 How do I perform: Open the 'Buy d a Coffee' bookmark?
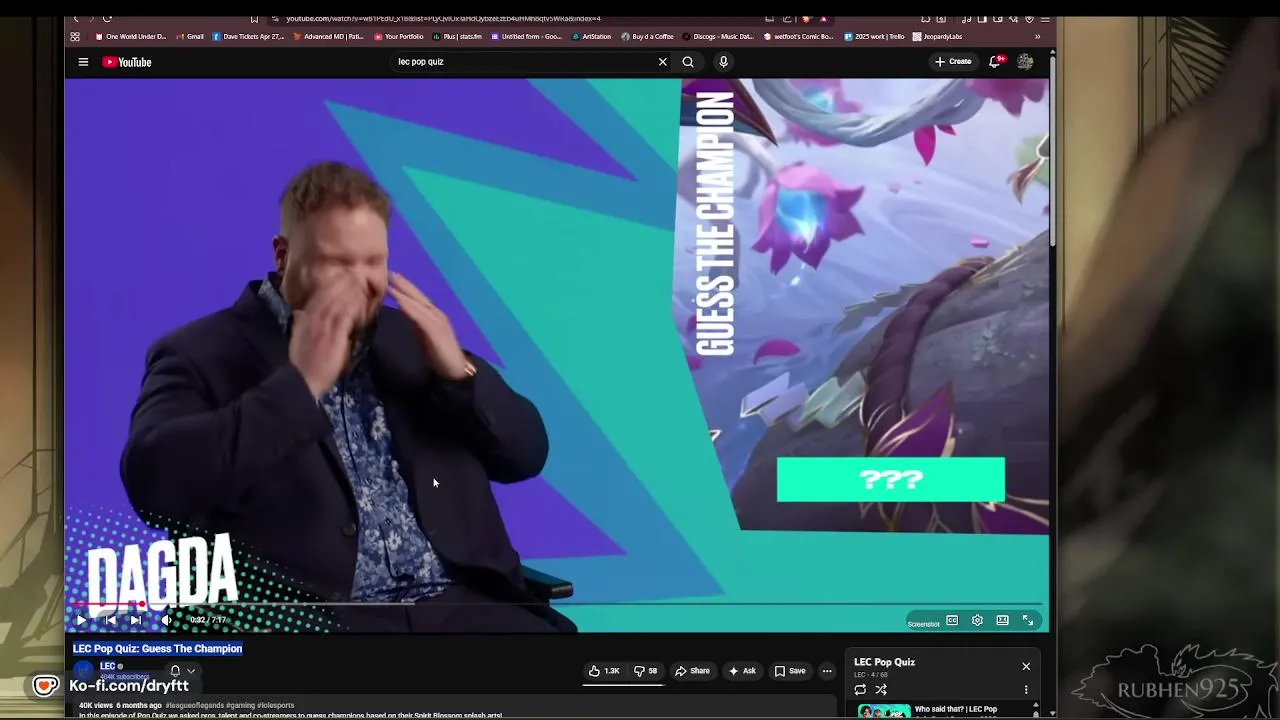click(648, 37)
